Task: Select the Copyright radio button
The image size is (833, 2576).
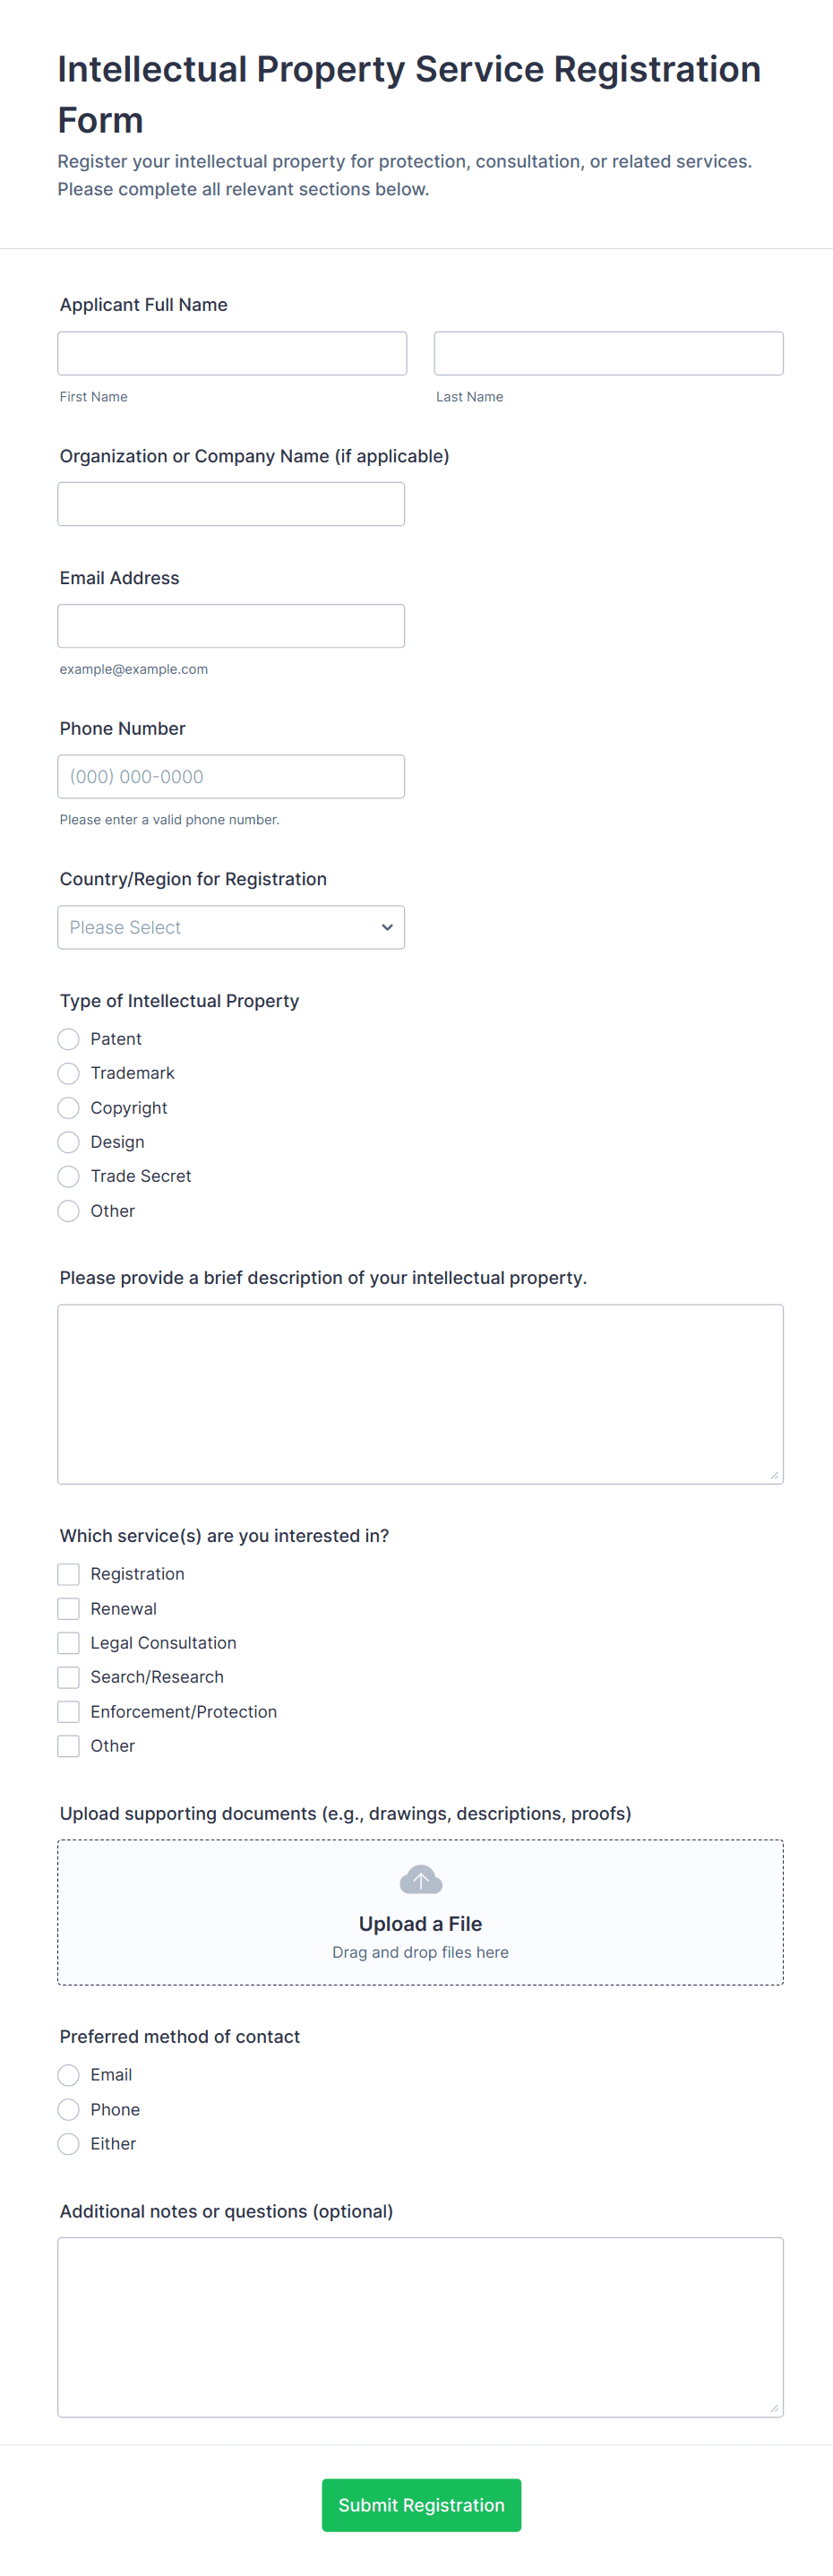Action: 69,1108
